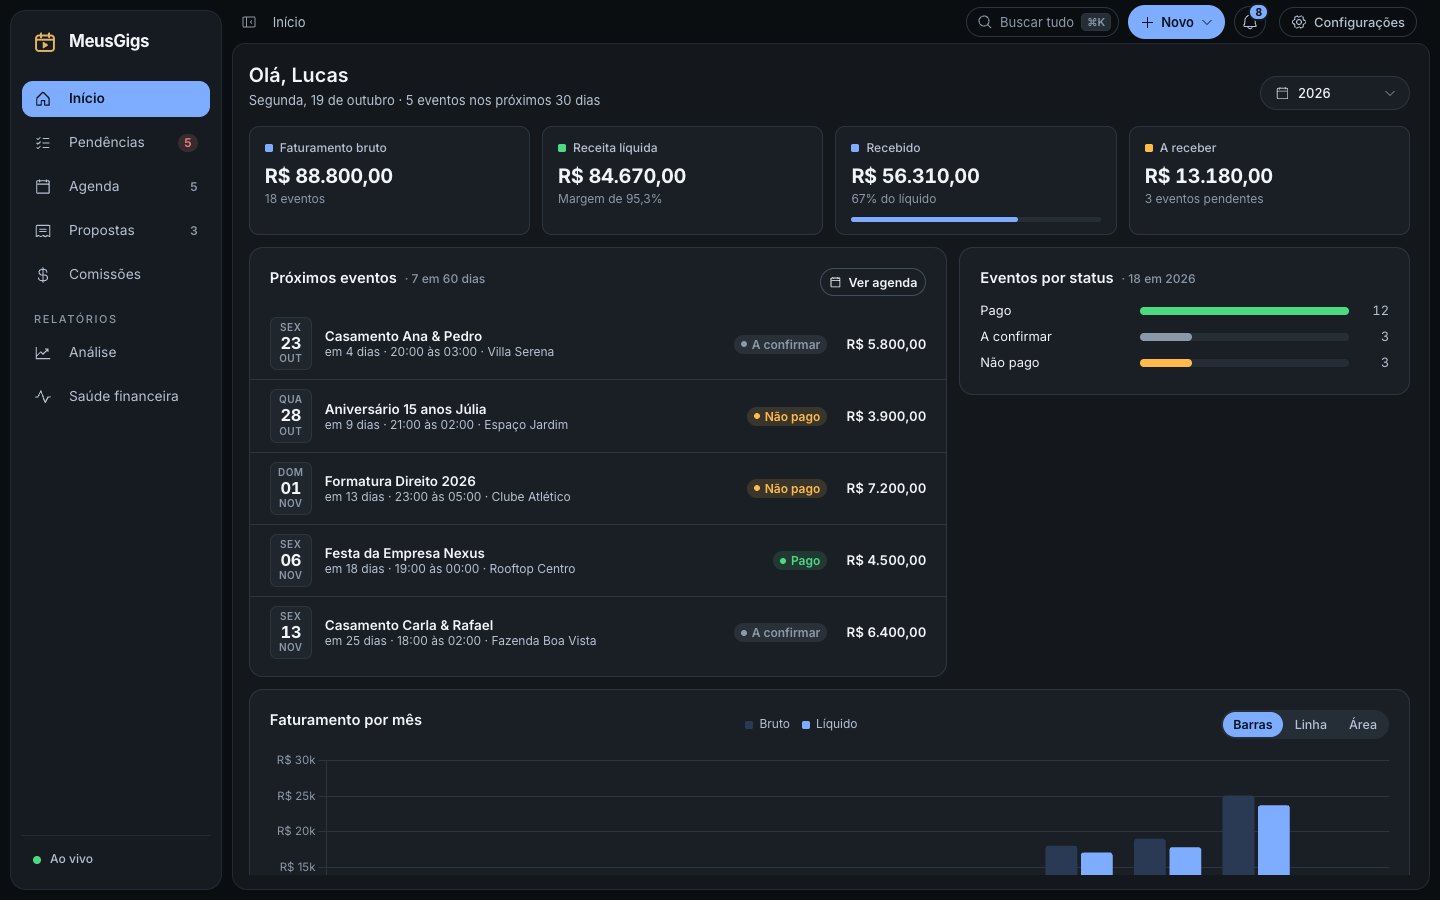1440x900 pixels.
Task: Open Saúde financeira report
Action: [116, 397]
